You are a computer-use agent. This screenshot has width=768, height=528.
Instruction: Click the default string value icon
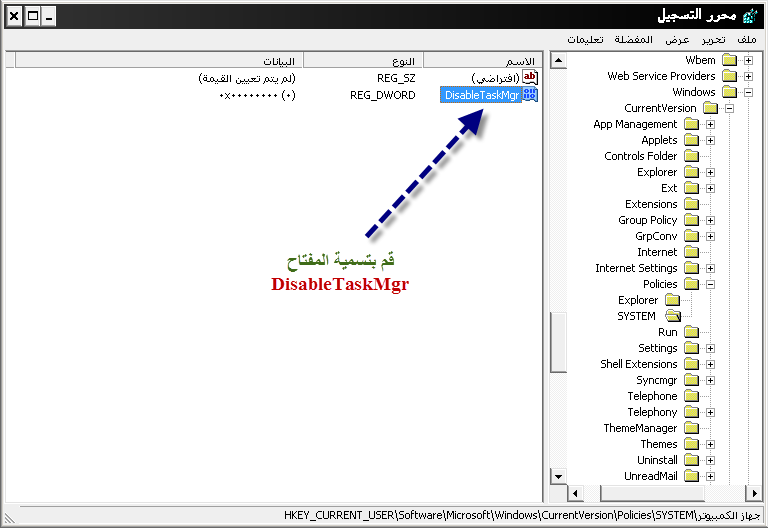tap(530, 77)
